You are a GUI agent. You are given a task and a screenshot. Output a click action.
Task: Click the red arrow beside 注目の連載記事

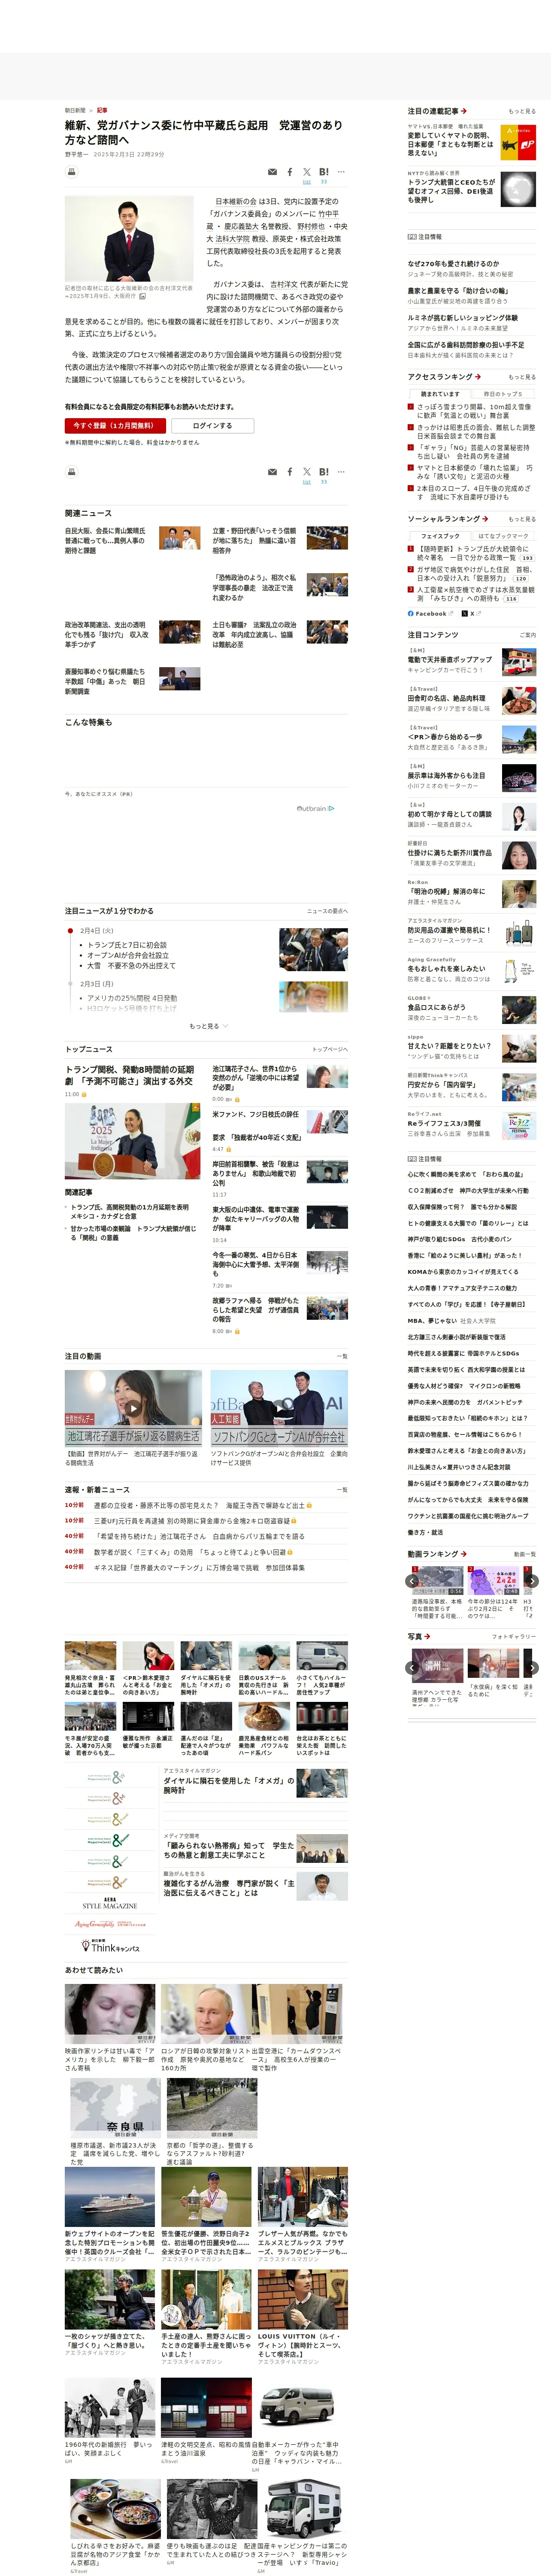point(464,111)
